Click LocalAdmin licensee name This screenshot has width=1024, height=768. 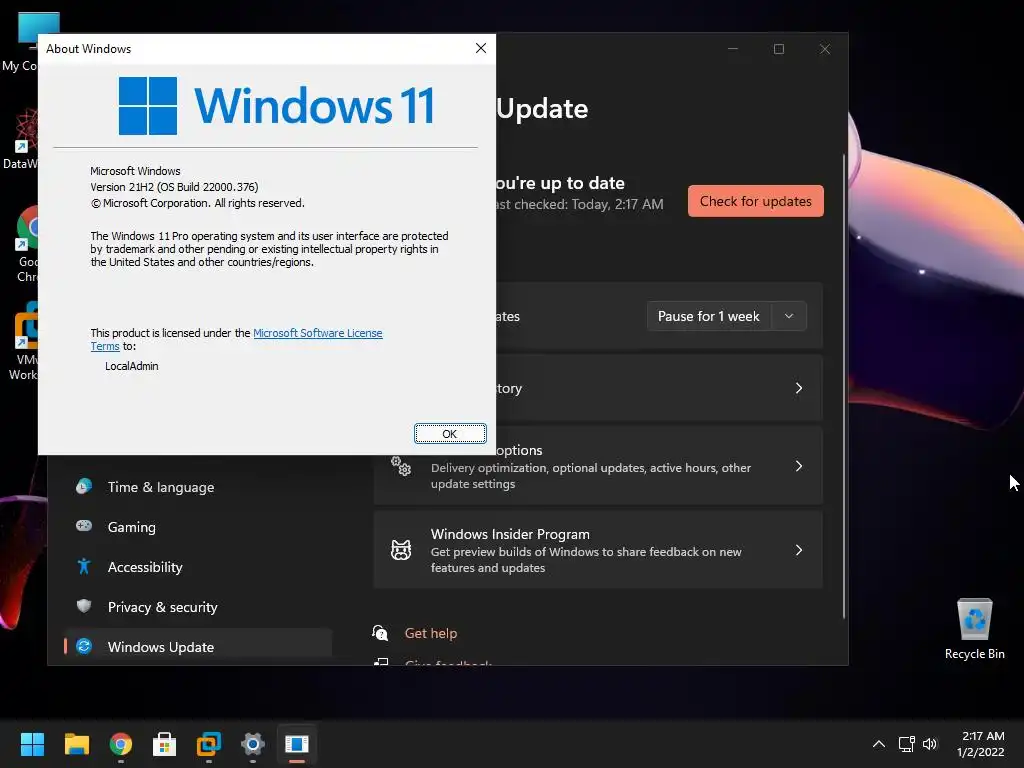point(132,366)
